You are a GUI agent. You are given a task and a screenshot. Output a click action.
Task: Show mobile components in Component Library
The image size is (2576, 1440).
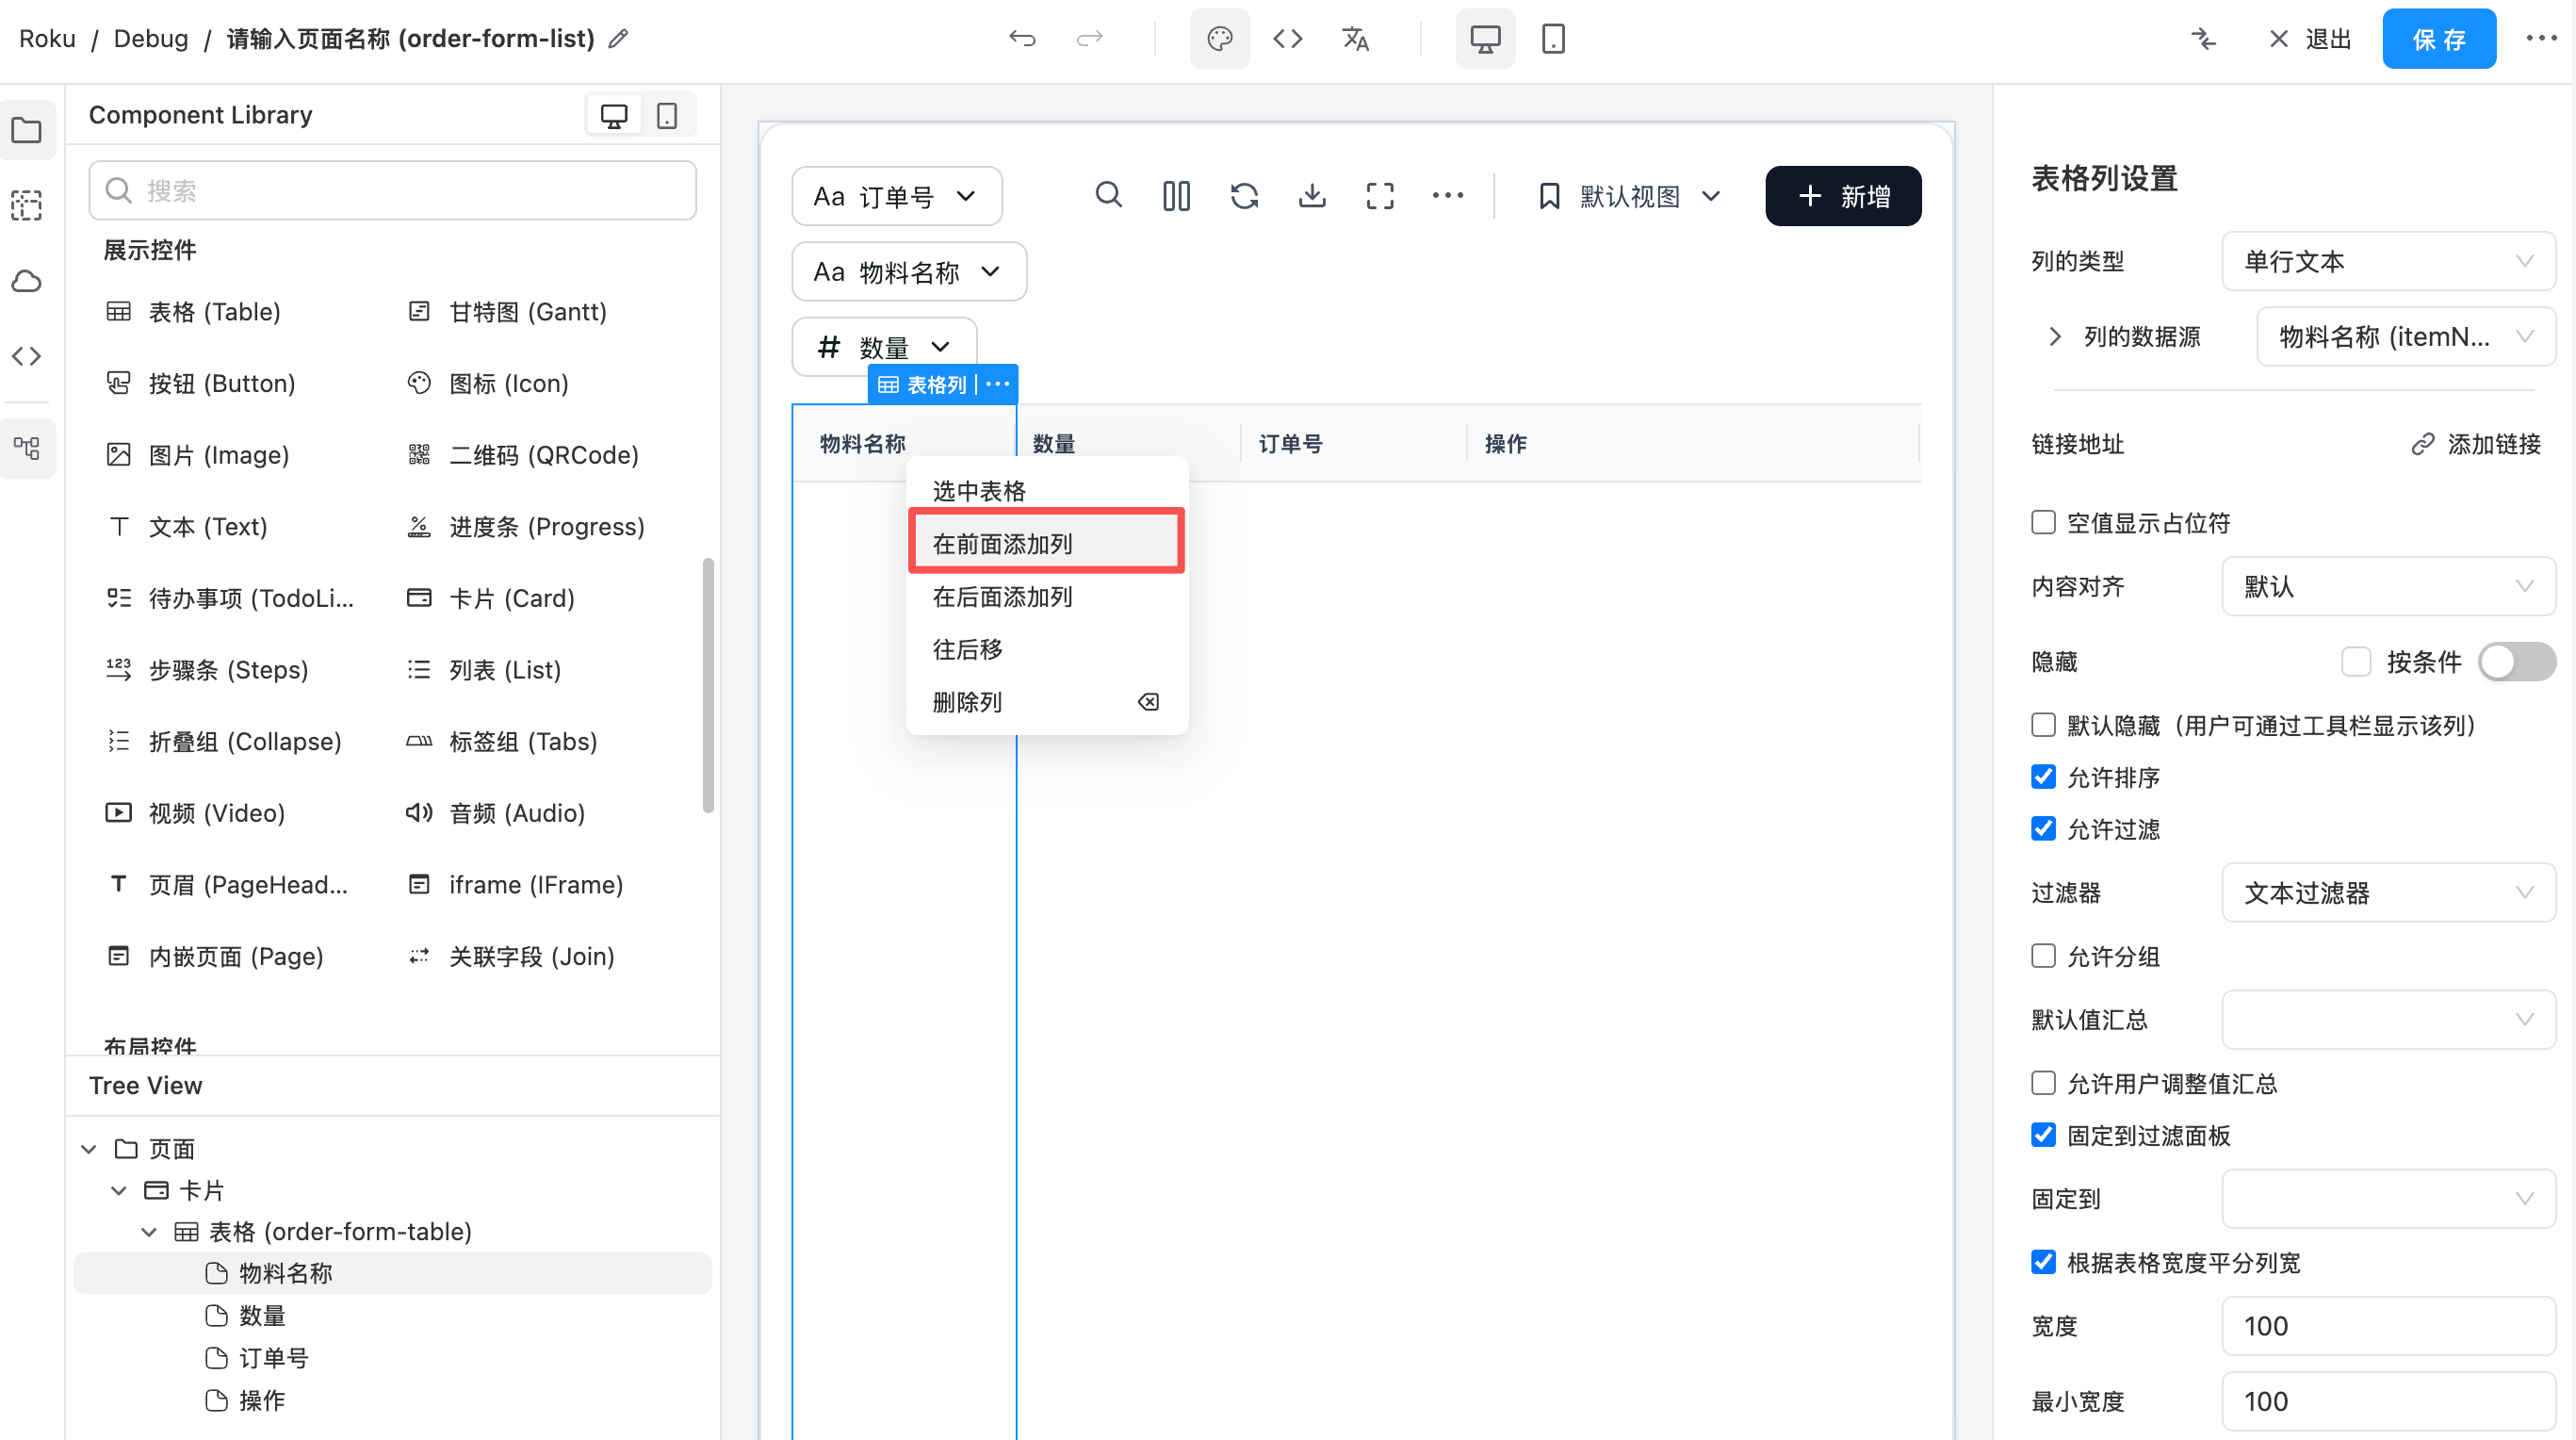pos(667,115)
